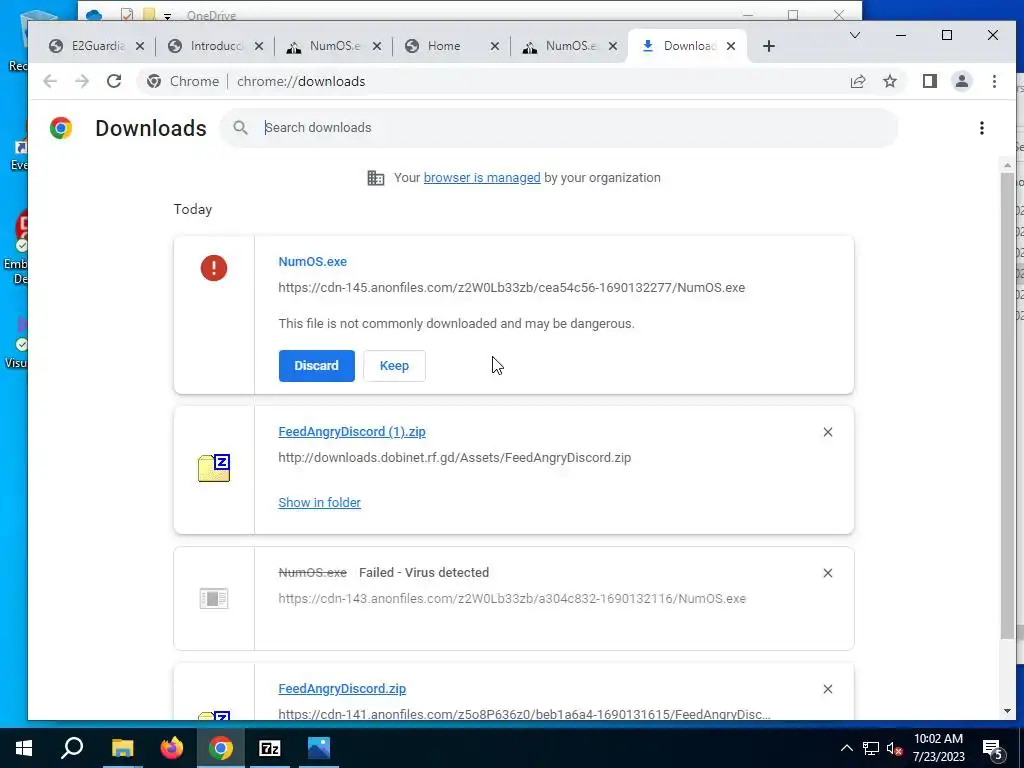1024x768 pixels.
Task: Click the page vertical scrollbar
Action: [x=1007, y=405]
